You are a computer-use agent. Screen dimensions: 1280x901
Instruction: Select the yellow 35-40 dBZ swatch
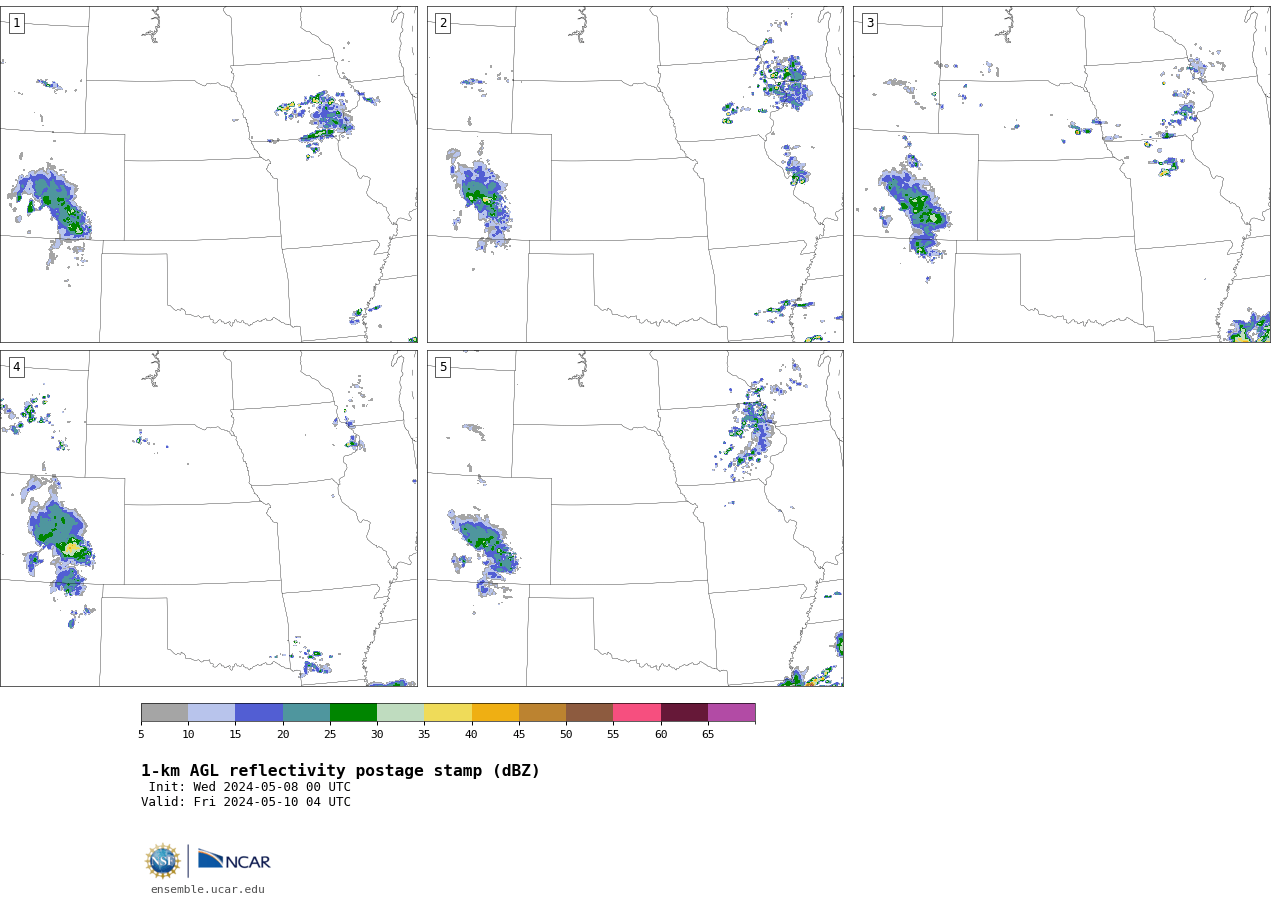[448, 712]
